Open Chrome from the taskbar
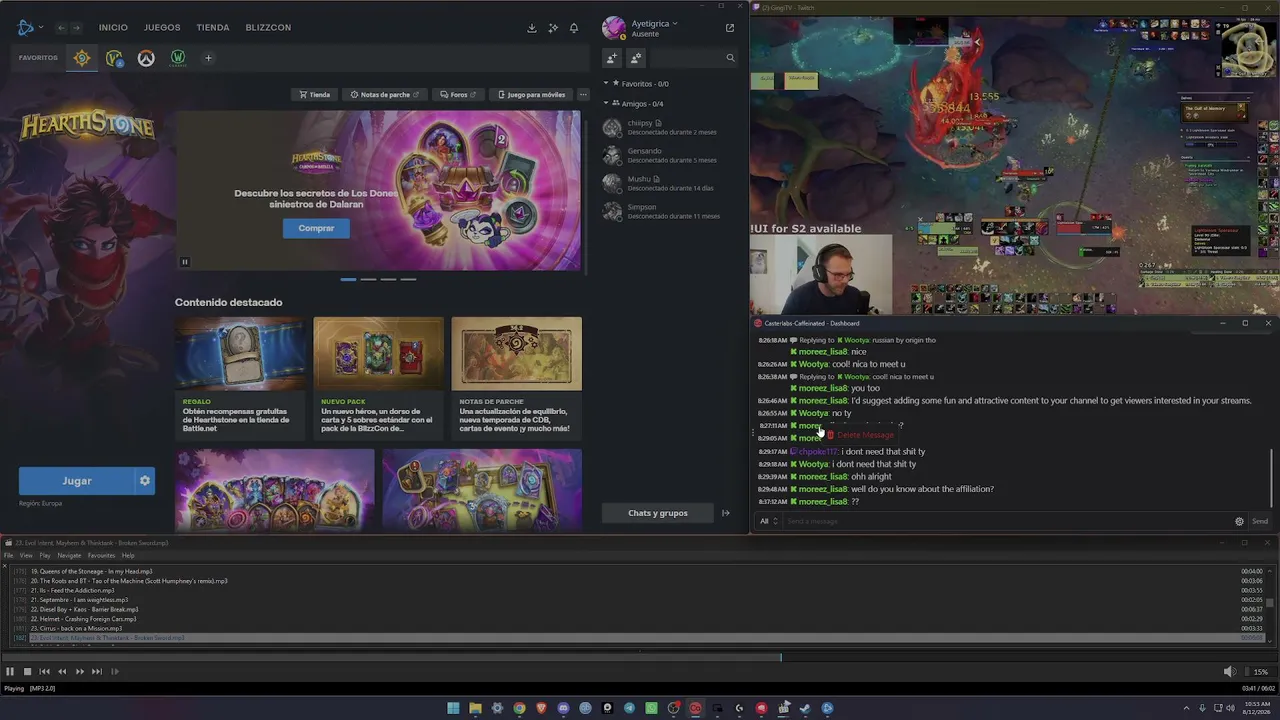The height and width of the screenshot is (720, 1280). click(519, 708)
